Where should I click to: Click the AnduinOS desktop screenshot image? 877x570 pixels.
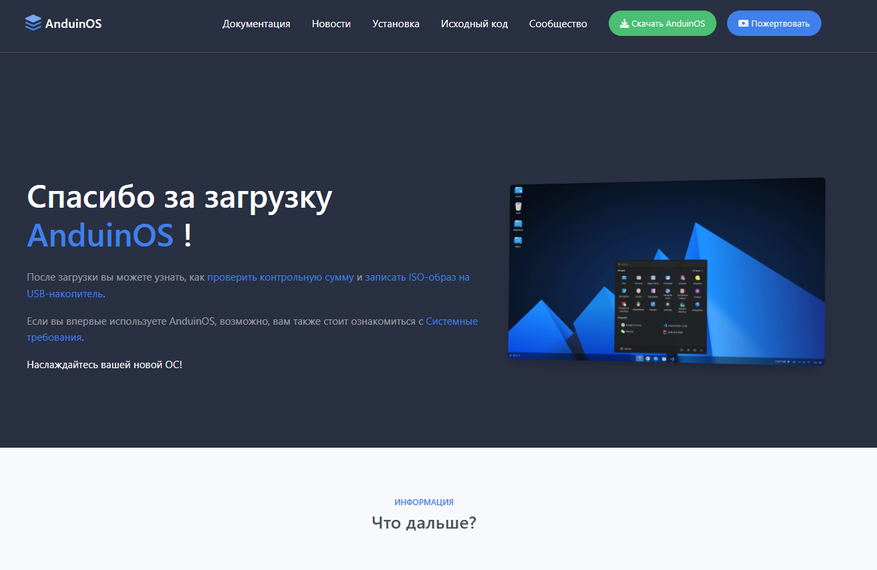(666, 272)
